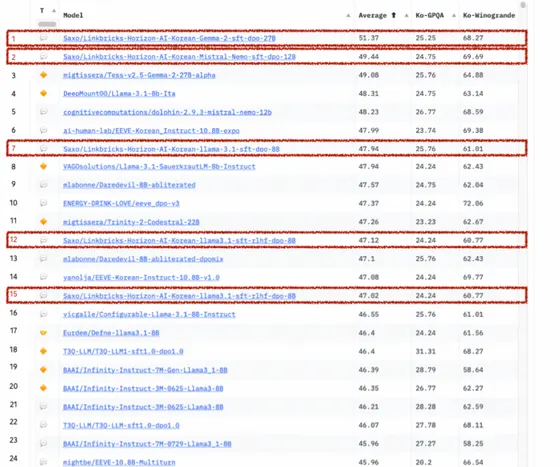Click the orange diamond icon next to migtissera/Tess-v2.5-Gemma-2-27B-alpha
This screenshot has width=560, height=467.
[x=44, y=75]
